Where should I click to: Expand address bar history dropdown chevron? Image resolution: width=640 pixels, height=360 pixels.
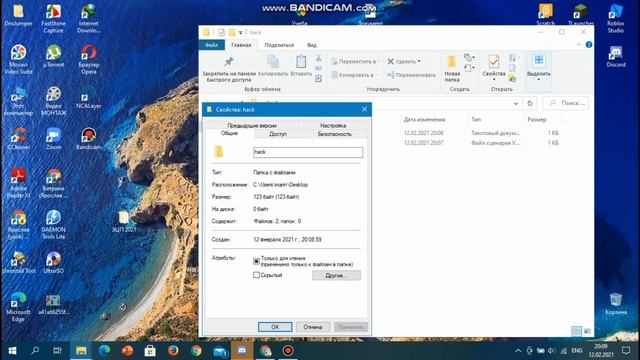pyautogui.click(x=516, y=103)
